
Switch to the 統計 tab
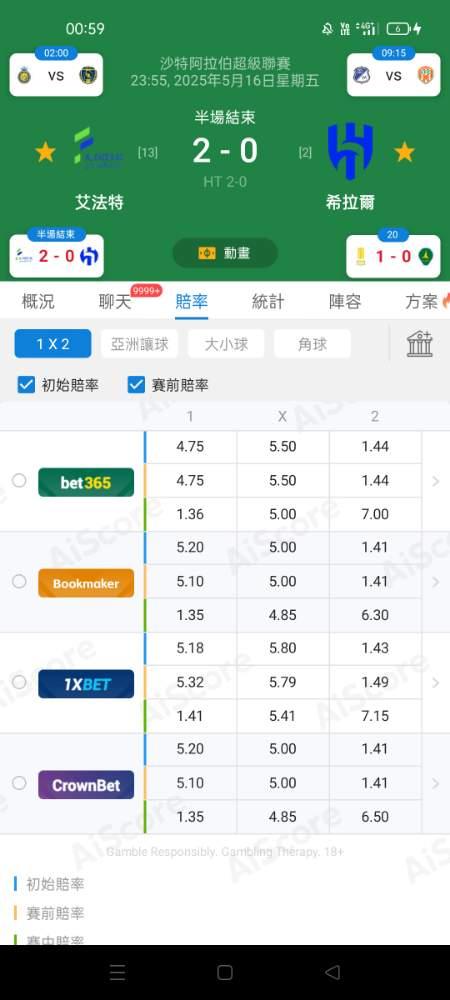pyautogui.click(x=268, y=302)
